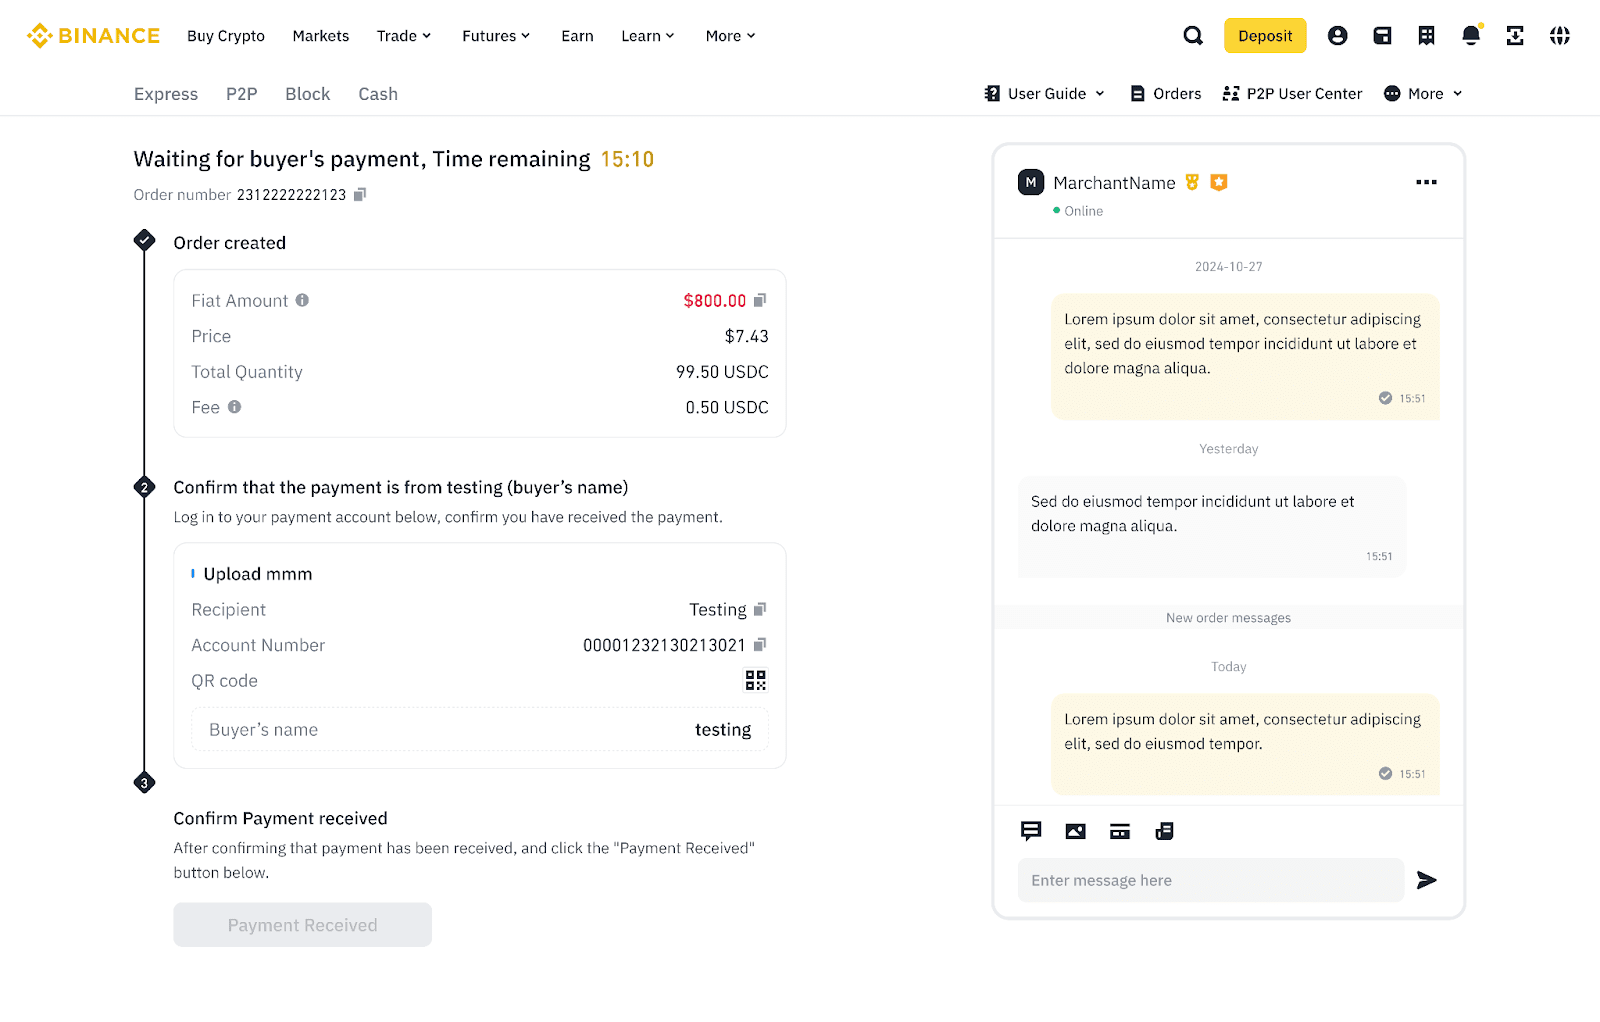
Task: Click the user profile avatar icon
Action: pos(1337,36)
